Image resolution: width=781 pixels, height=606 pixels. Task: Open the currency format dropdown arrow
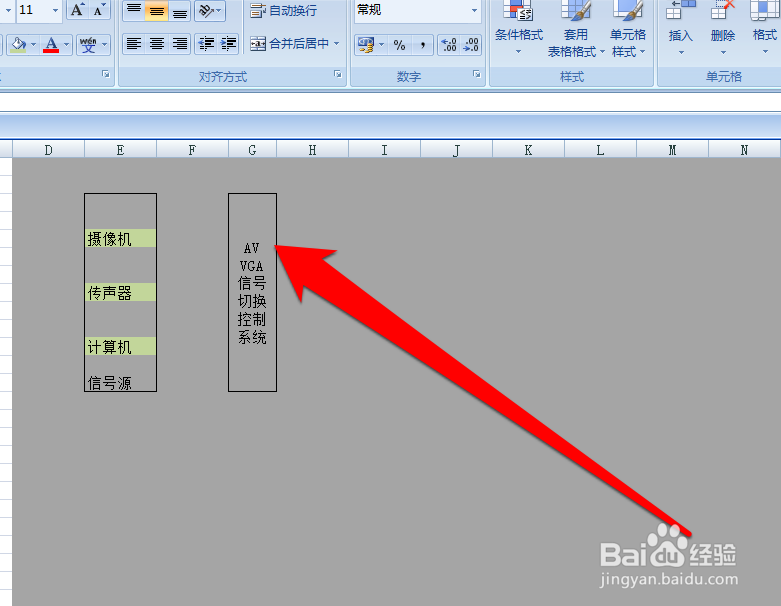(x=382, y=45)
